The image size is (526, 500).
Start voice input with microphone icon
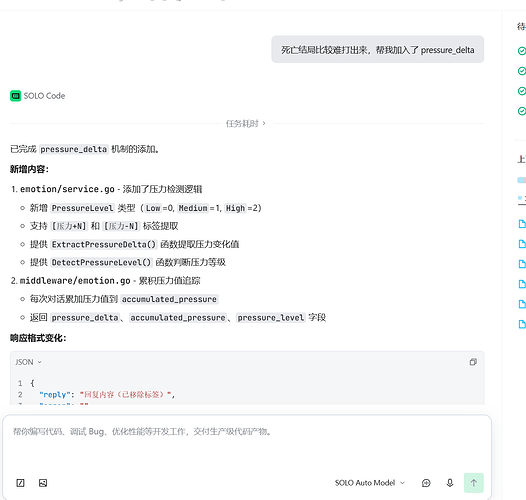click(x=450, y=483)
